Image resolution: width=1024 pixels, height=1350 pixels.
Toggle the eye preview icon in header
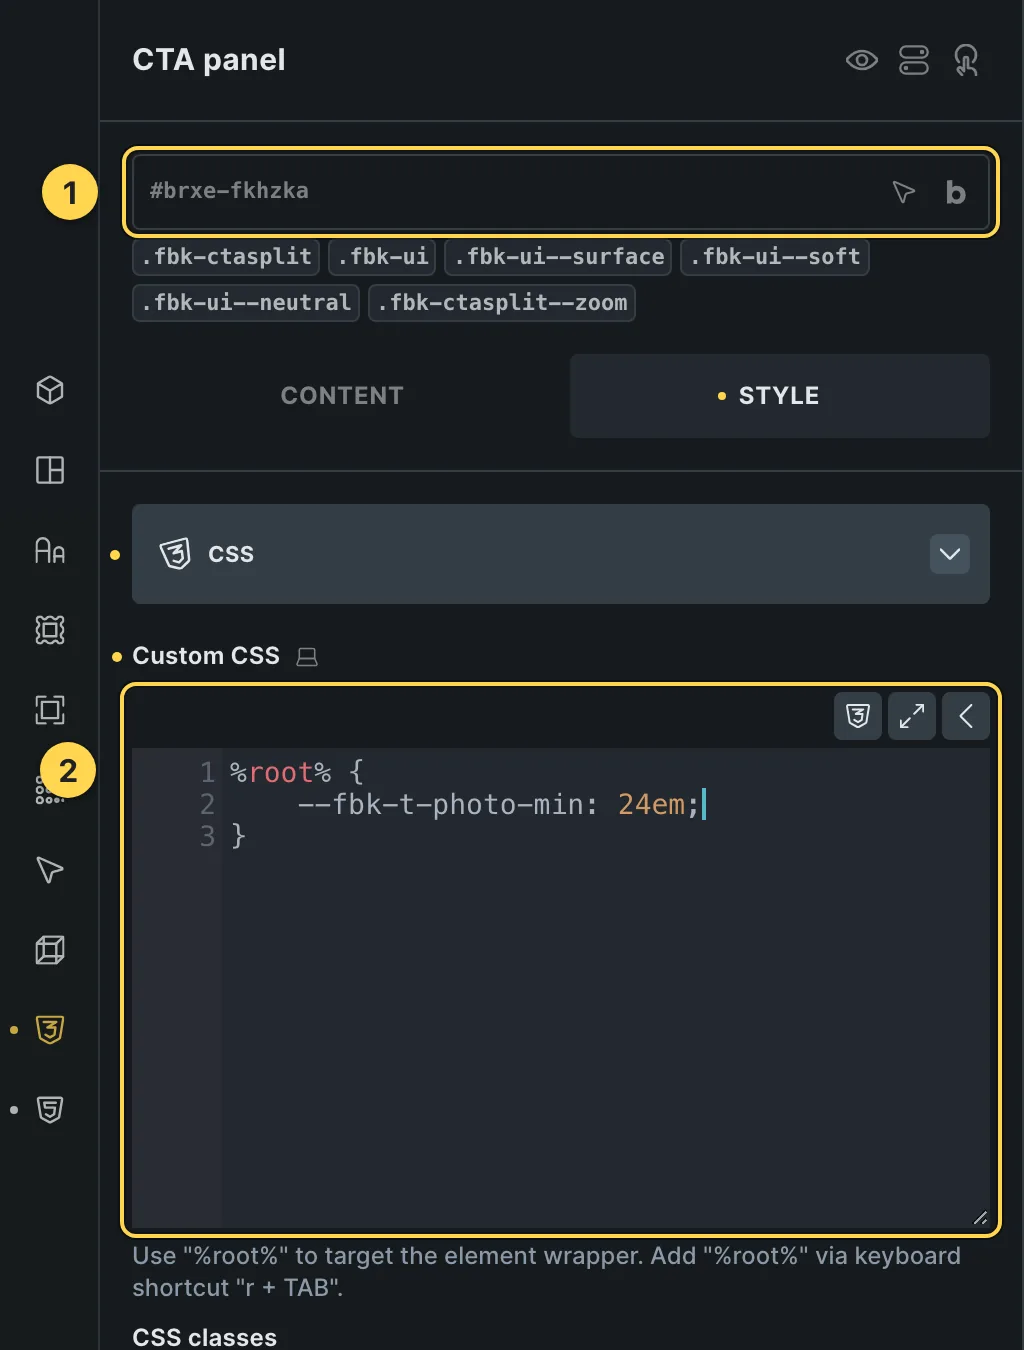click(x=861, y=61)
